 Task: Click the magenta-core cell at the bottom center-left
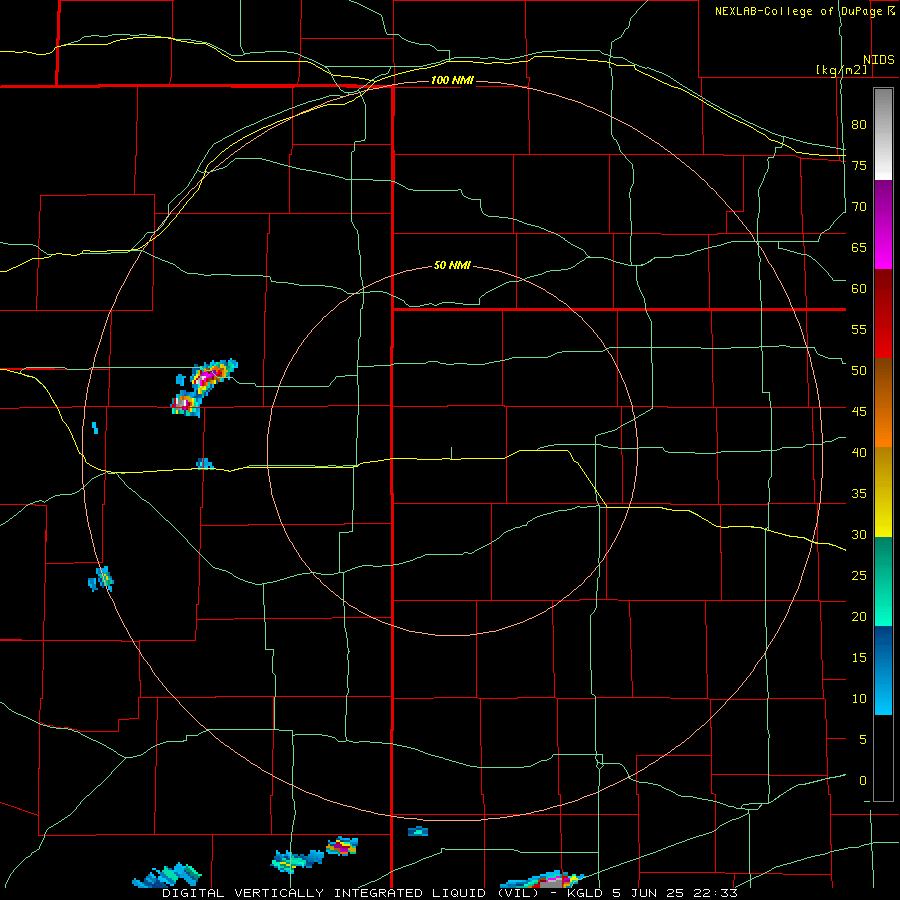[x=342, y=846]
